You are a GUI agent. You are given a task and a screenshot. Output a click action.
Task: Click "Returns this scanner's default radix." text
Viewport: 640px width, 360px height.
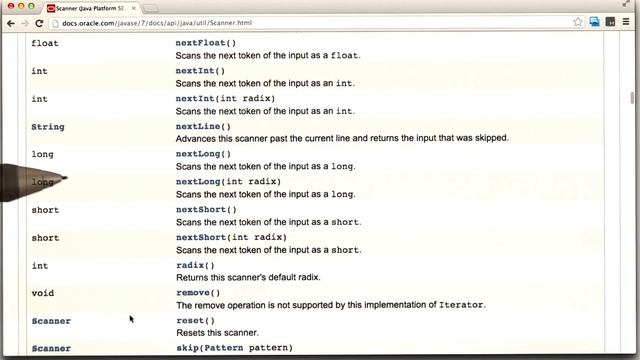pyautogui.click(x=248, y=277)
